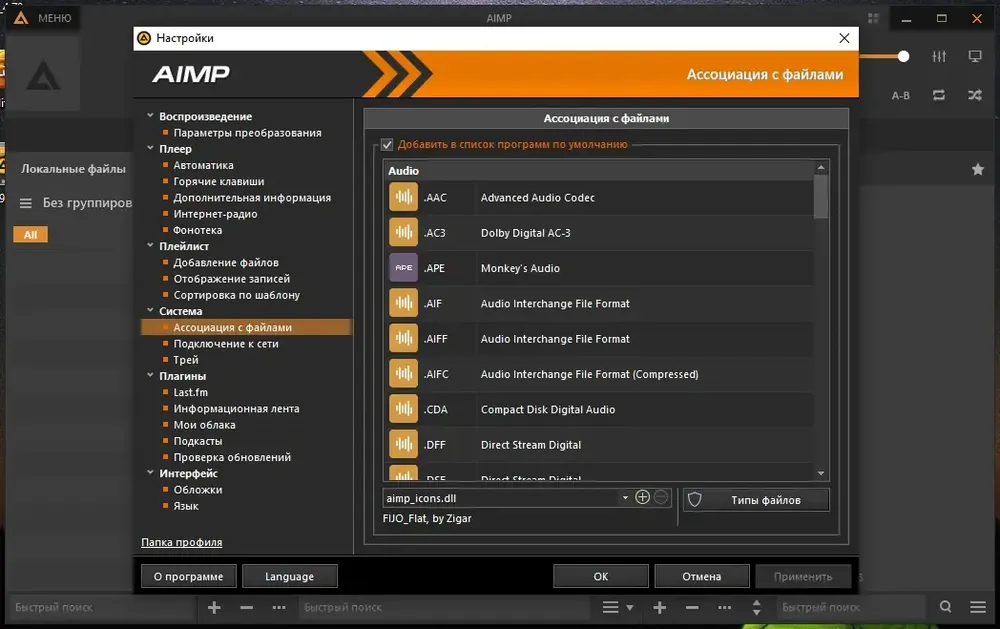
Task: Click the .AIFC file type icon
Action: [403, 374]
